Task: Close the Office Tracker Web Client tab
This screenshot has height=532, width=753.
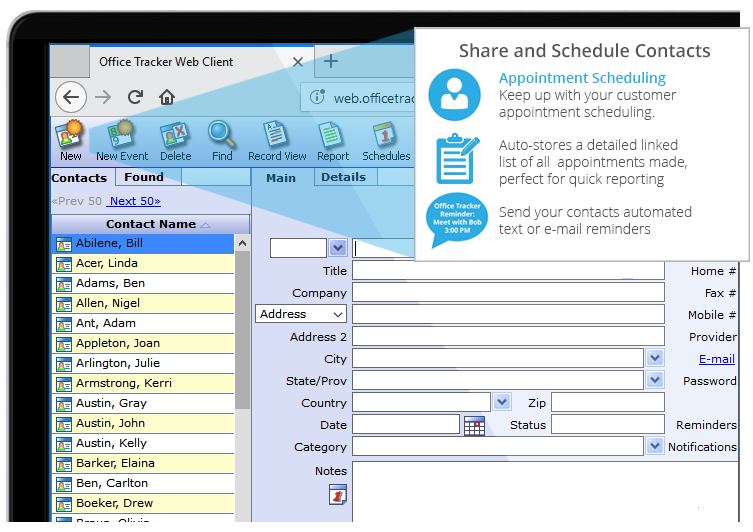Action: tap(298, 62)
